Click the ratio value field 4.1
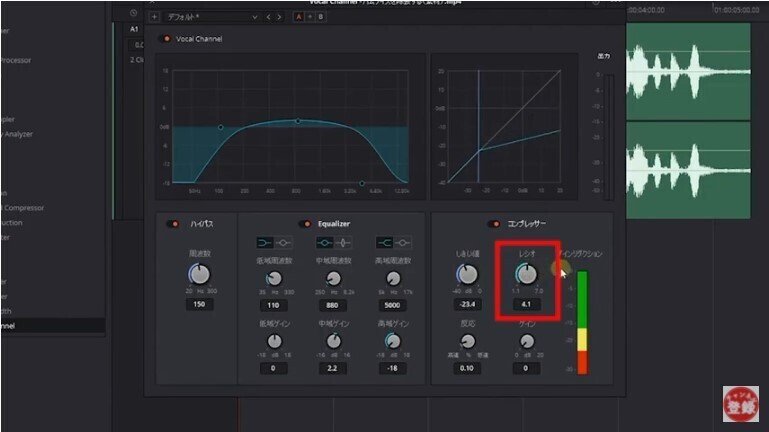Viewport: 769px width, 432px height. [x=526, y=305]
